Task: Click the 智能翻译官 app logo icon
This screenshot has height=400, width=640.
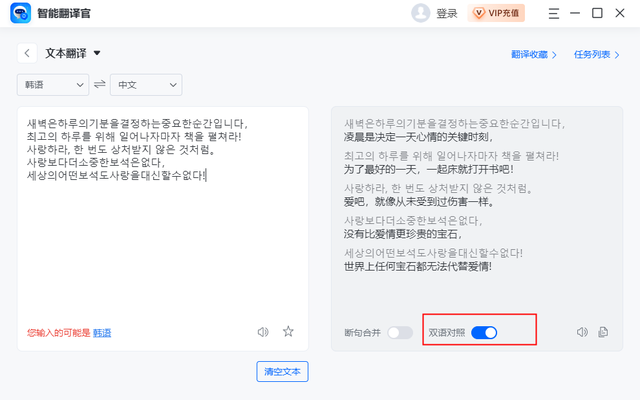Action: (x=20, y=13)
